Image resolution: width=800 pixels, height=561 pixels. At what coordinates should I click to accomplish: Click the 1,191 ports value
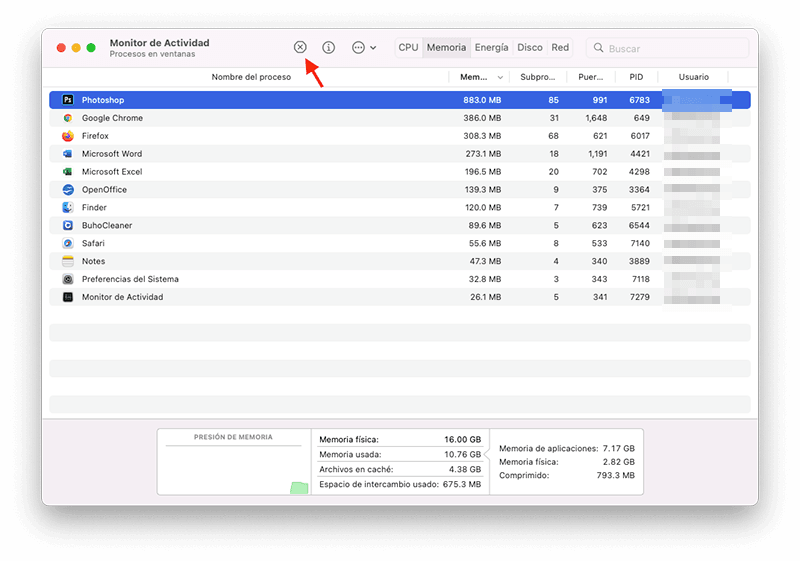click(x=597, y=154)
